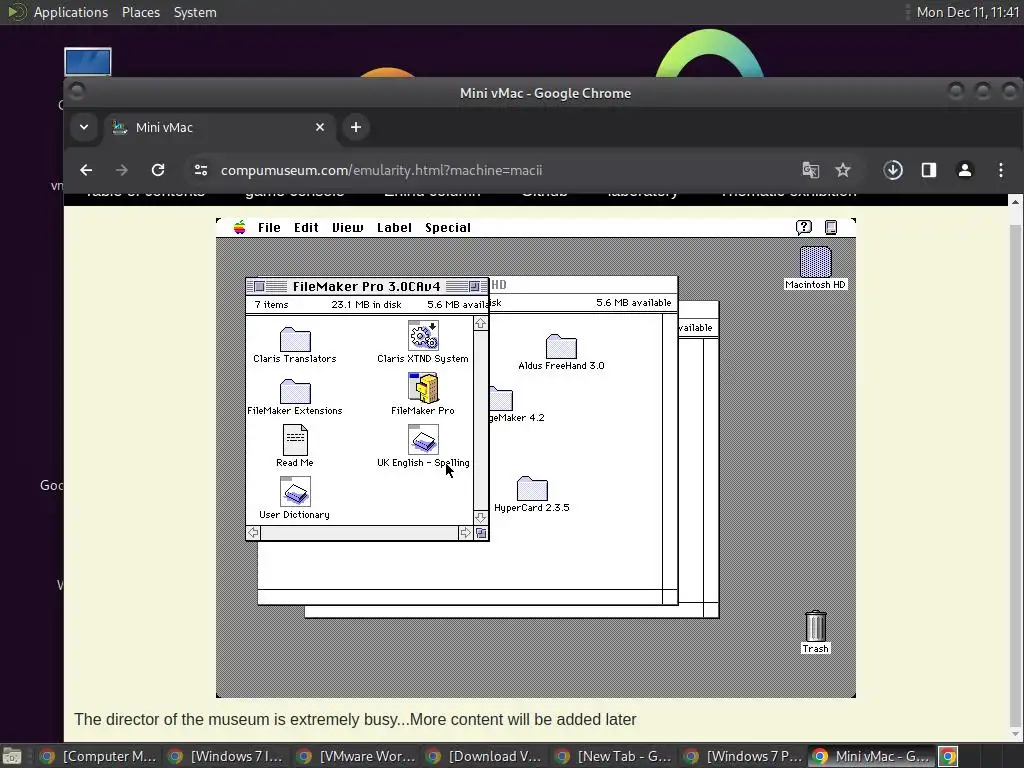View site information icon in address bar

[201, 170]
